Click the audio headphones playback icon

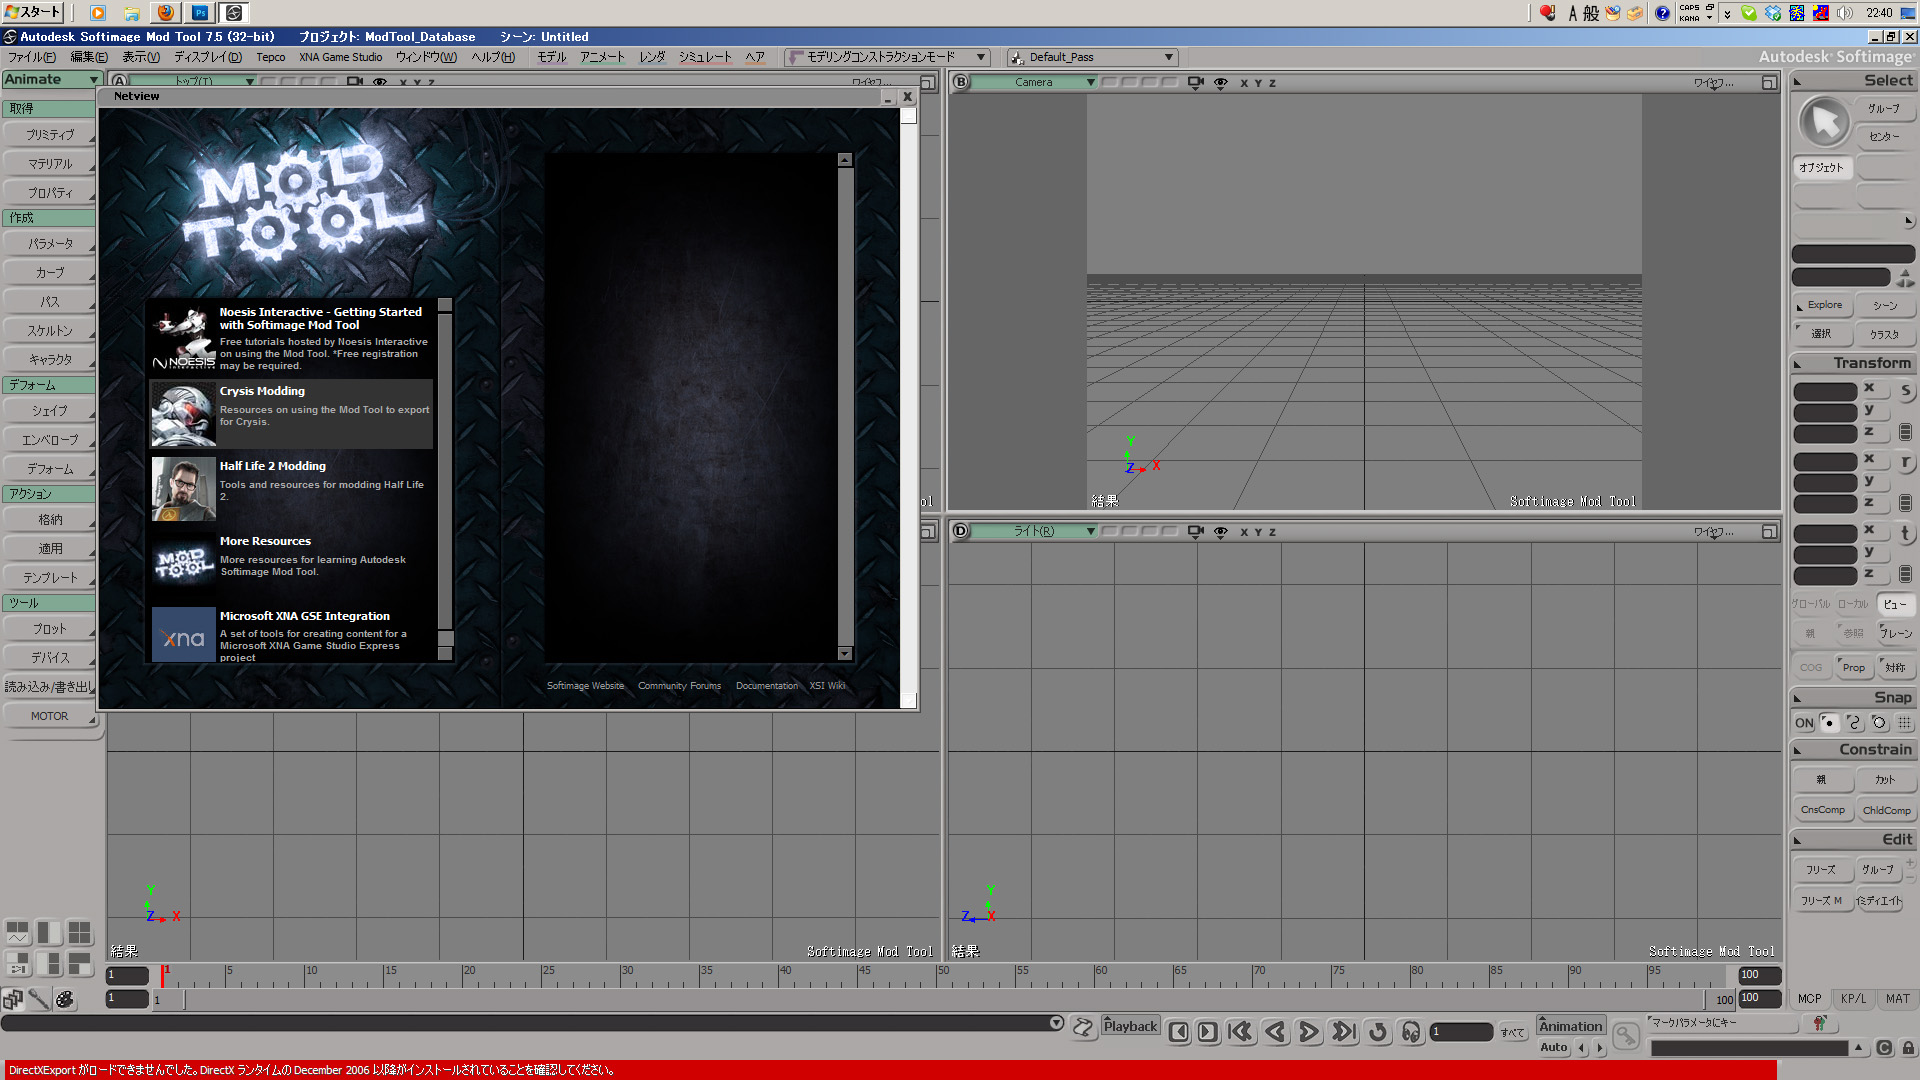[x=1411, y=1032]
